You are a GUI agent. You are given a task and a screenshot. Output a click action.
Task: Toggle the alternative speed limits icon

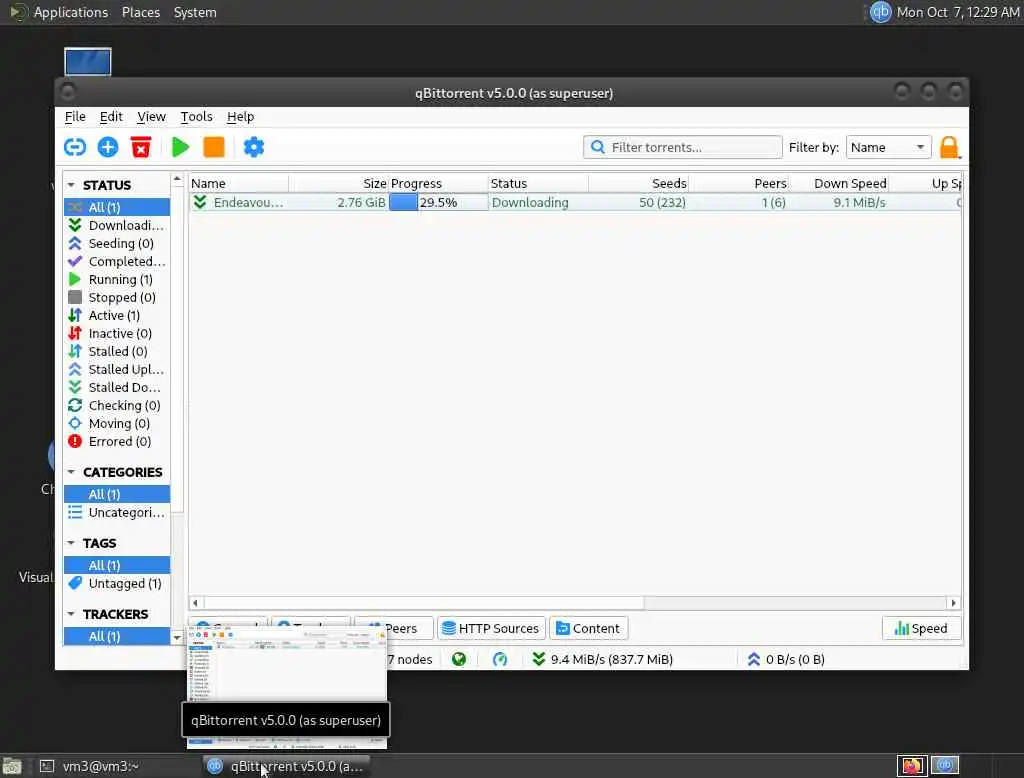(500, 659)
